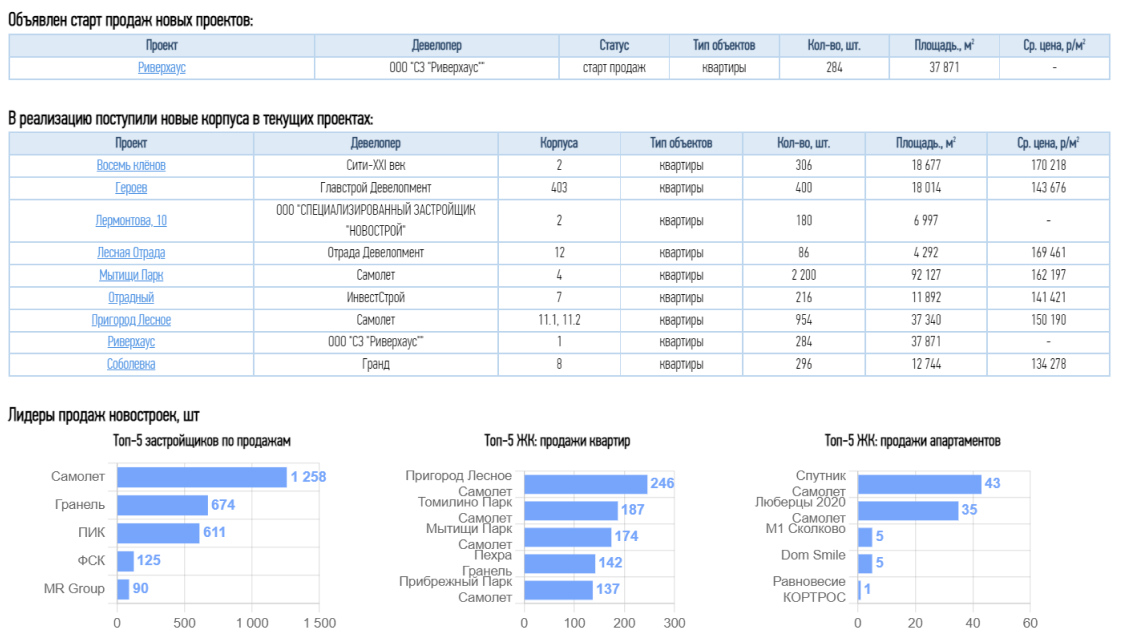Click the Спутник apartments bar showing 43
This screenshot has width=1123, height=638.
tap(919, 484)
